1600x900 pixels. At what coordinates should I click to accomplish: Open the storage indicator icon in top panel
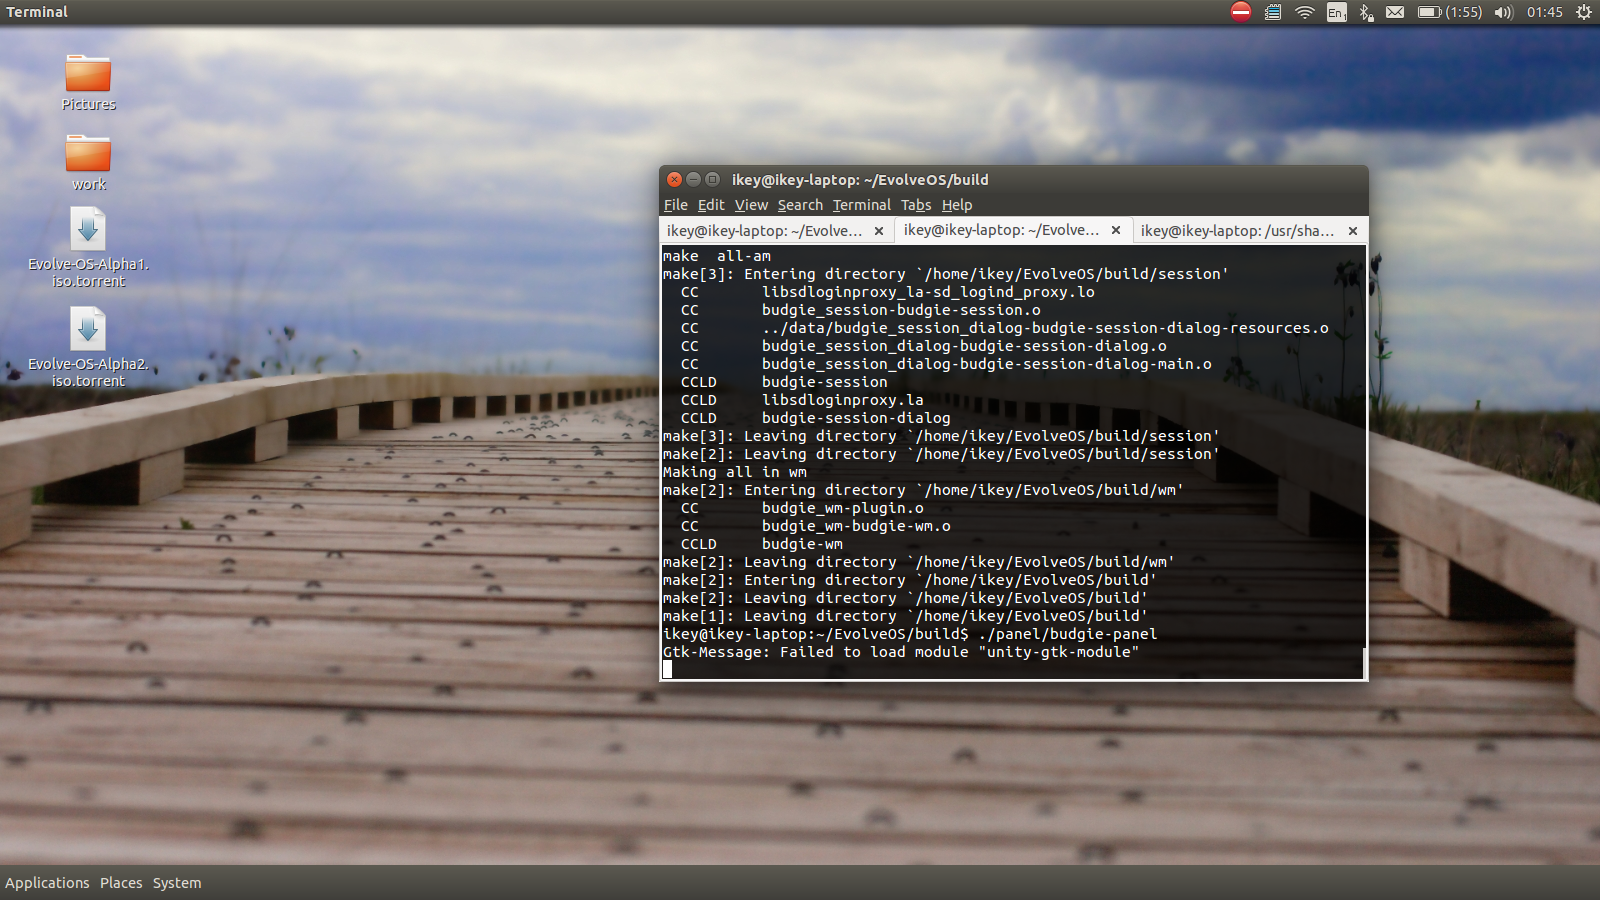pos(1273,12)
